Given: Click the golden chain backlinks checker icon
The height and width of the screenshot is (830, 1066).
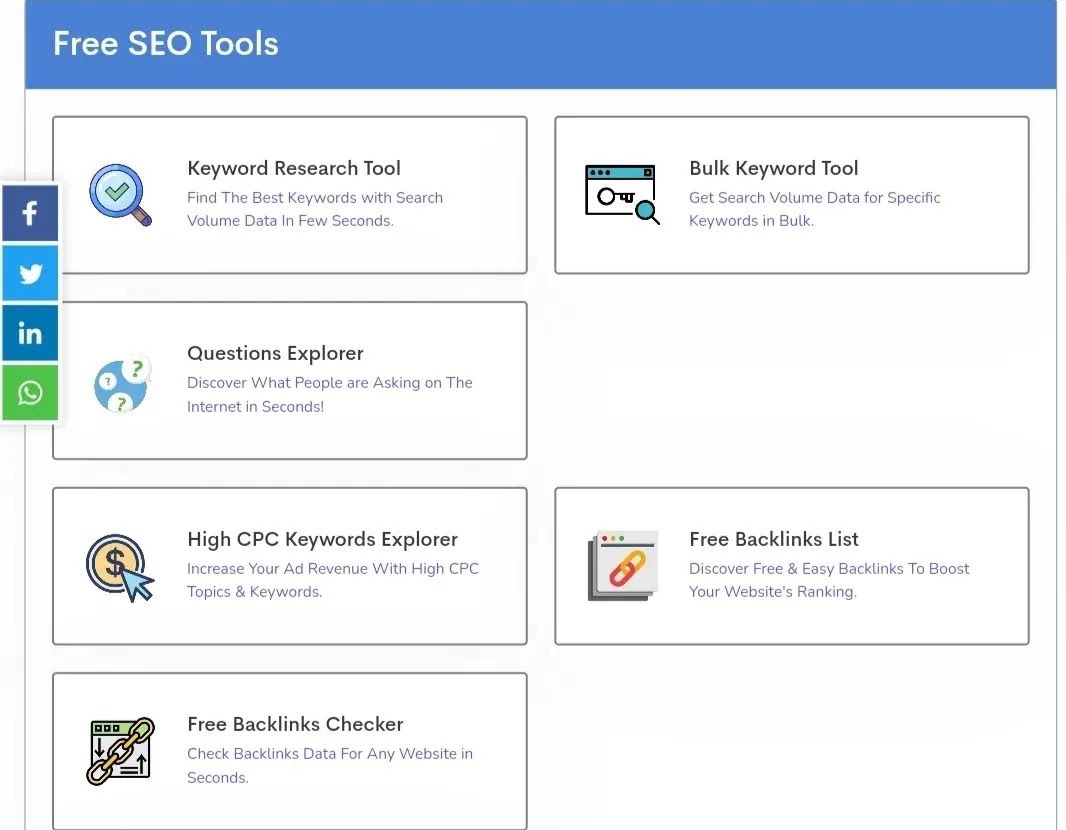Looking at the screenshot, I should click(120, 751).
